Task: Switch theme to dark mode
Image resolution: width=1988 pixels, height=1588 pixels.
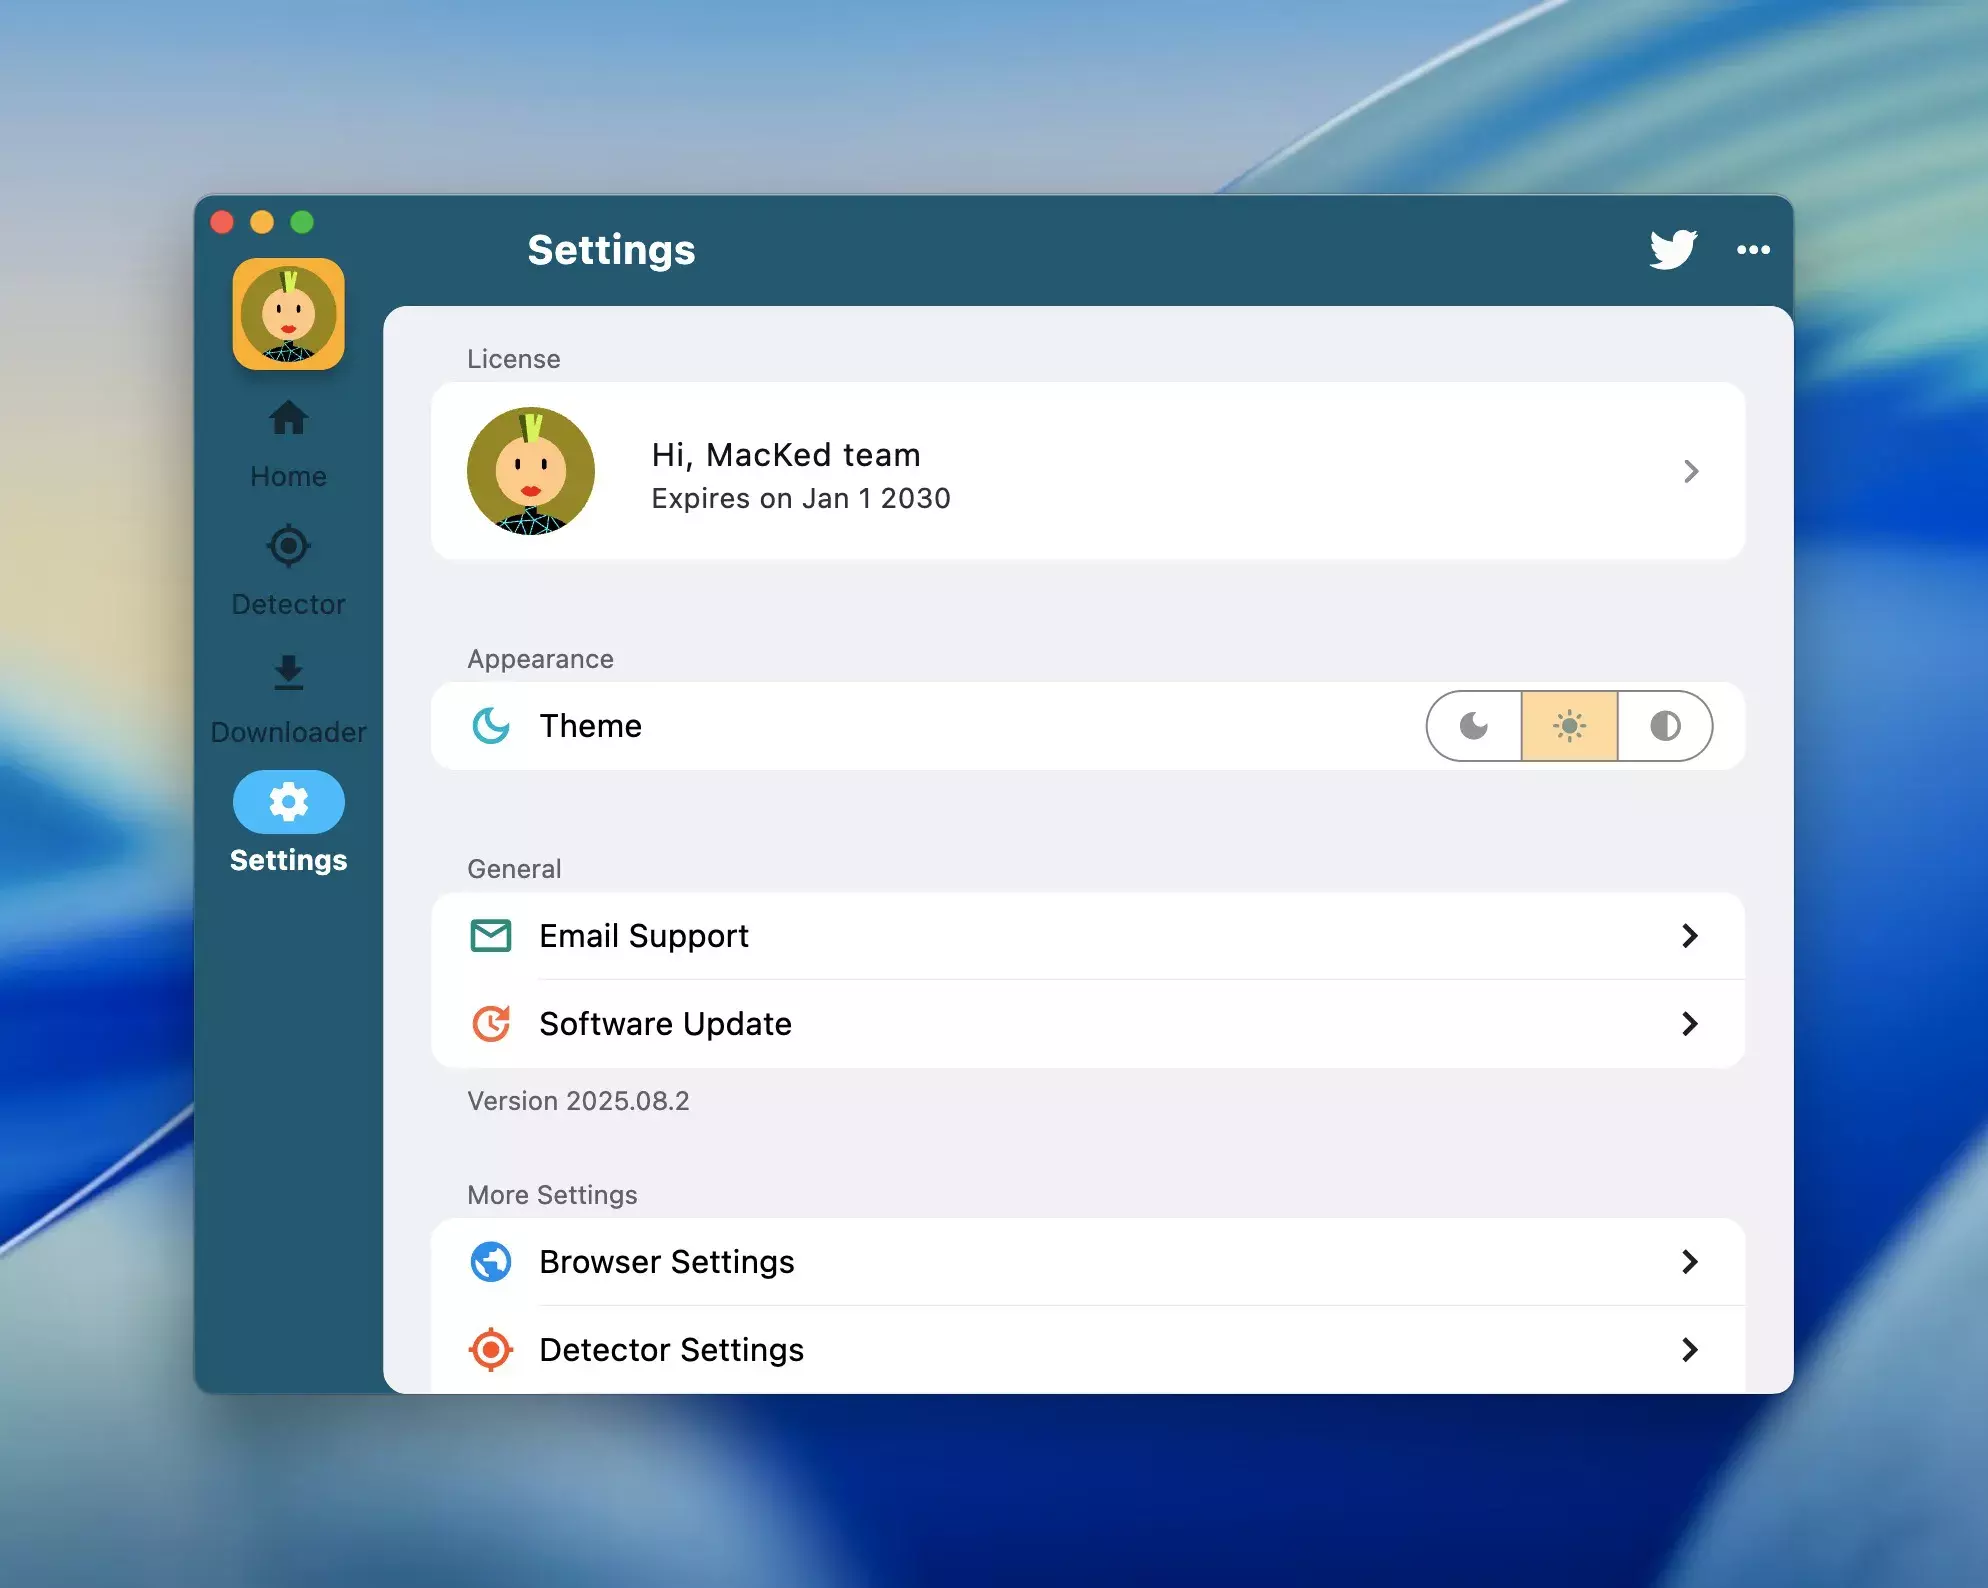Action: click(1474, 726)
